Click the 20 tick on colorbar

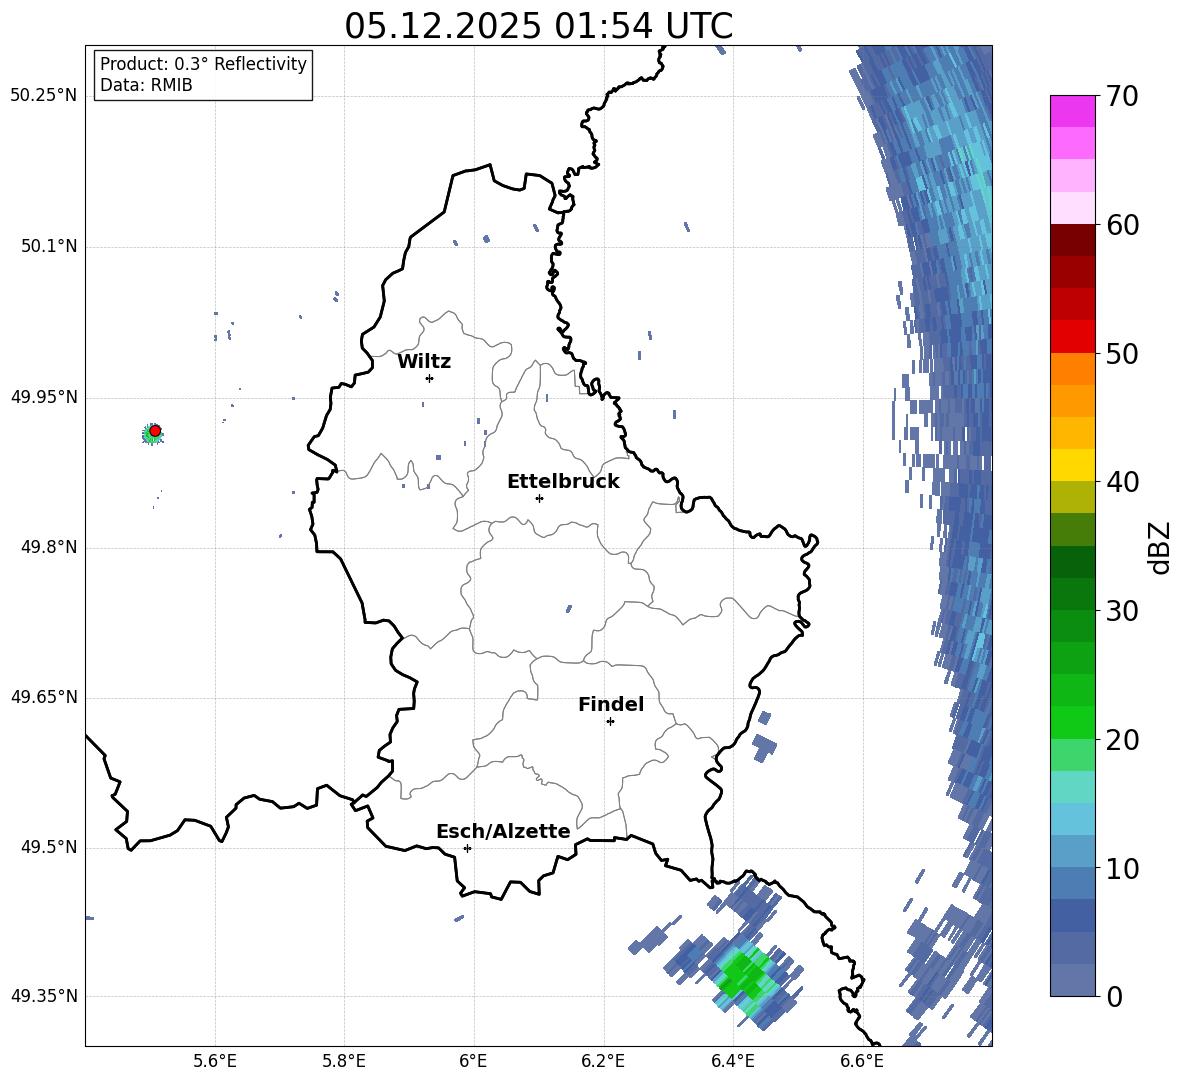click(x=1122, y=740)
